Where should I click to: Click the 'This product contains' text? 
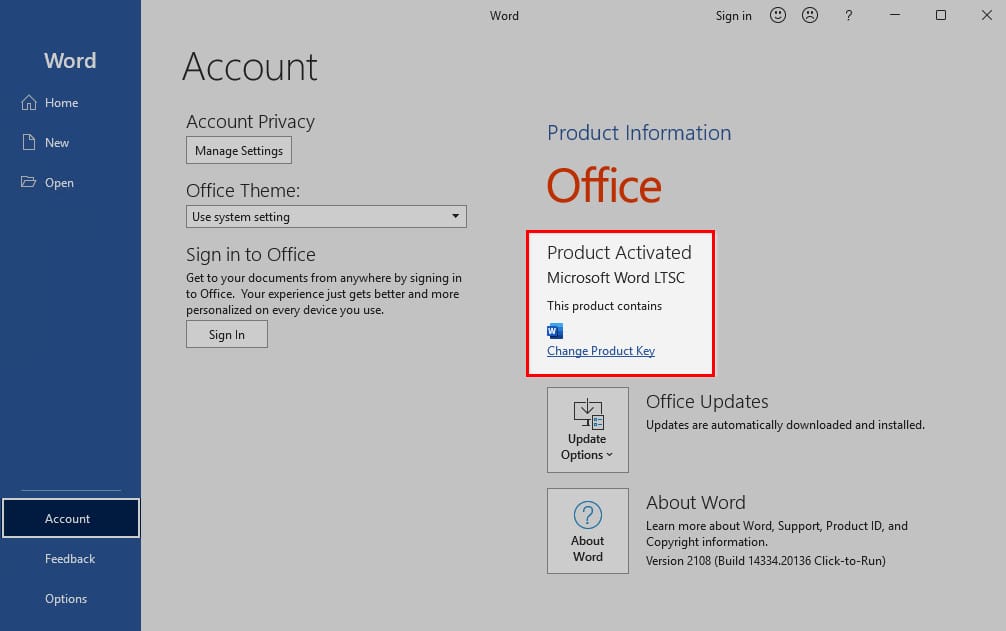tap(604, 306)
